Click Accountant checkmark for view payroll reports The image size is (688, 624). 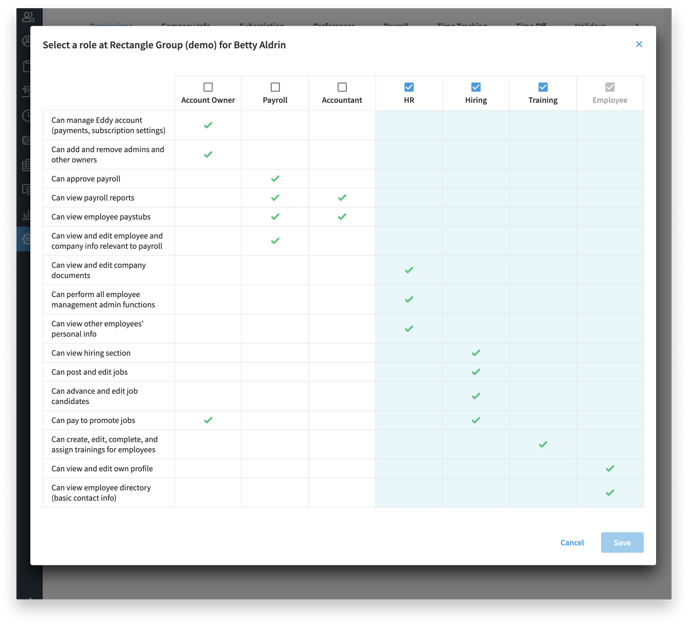pos(342,197)
